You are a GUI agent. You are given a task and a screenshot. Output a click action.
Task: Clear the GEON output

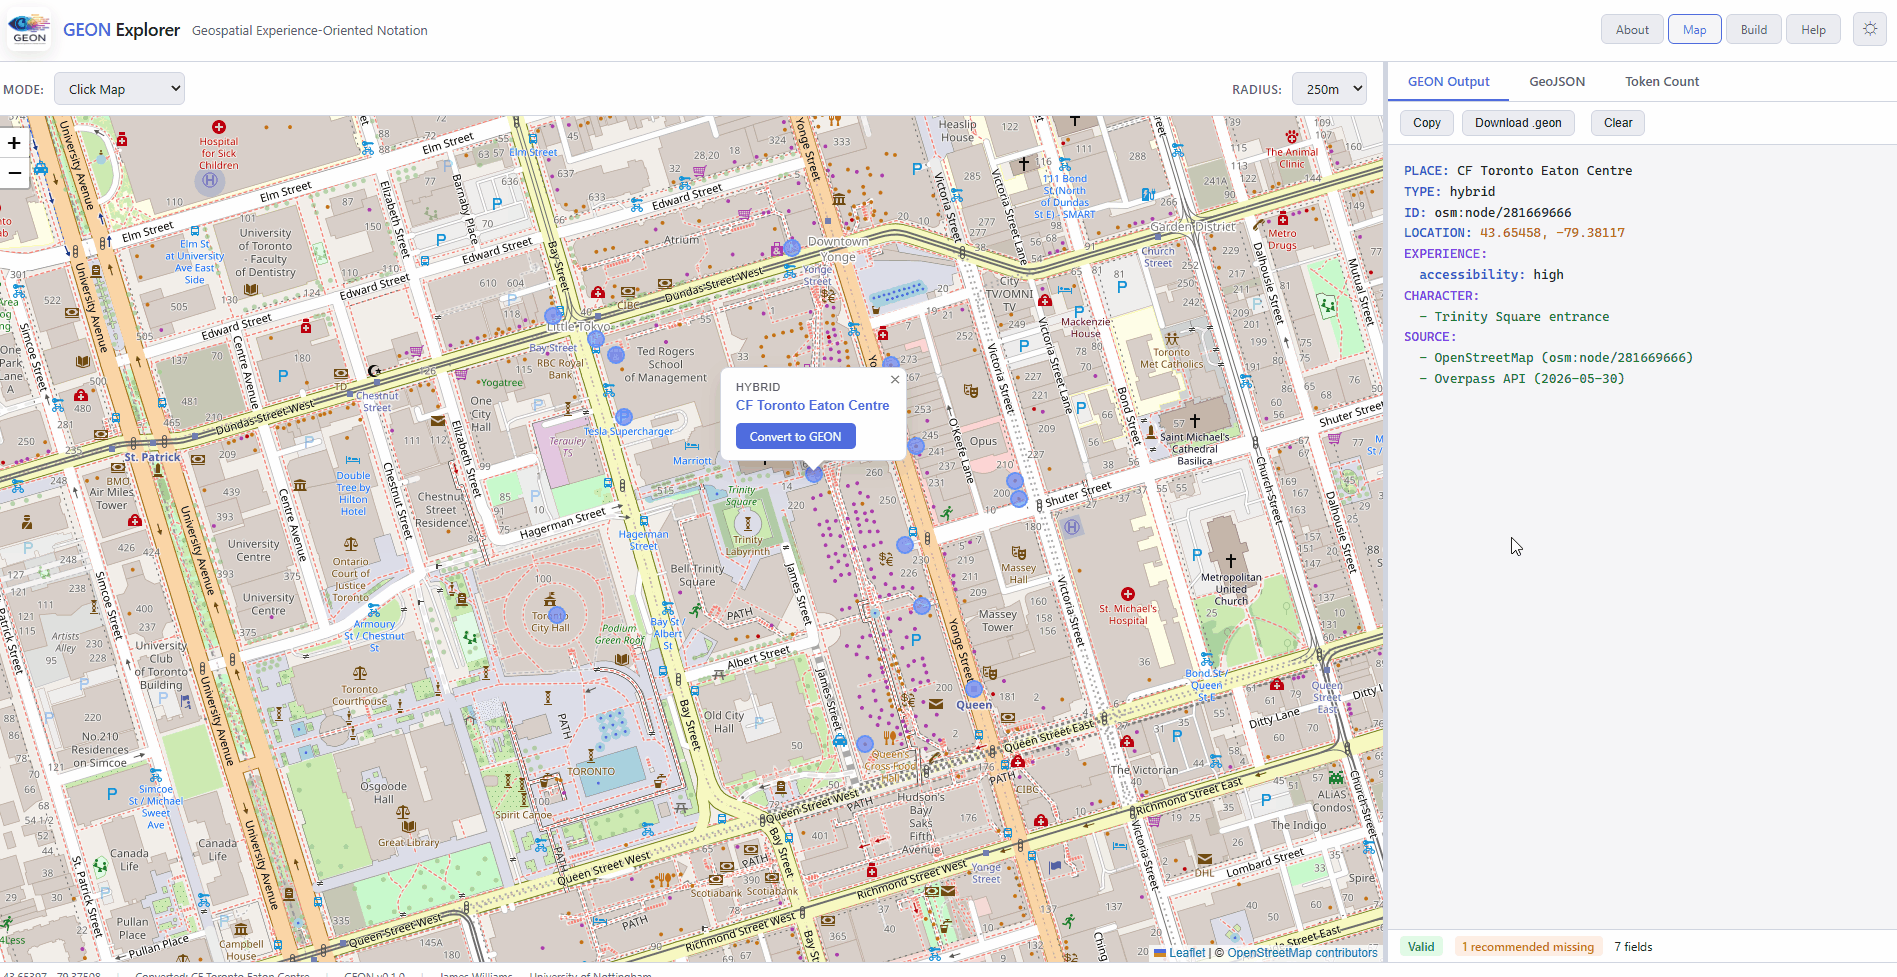click(1617, 123)
